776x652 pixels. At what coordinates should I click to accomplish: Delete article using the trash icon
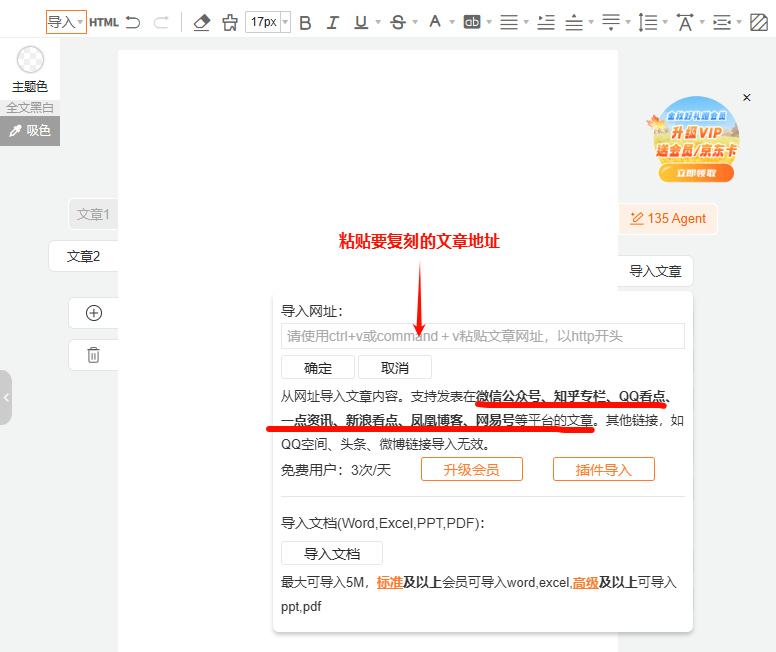tap(94, 355)
